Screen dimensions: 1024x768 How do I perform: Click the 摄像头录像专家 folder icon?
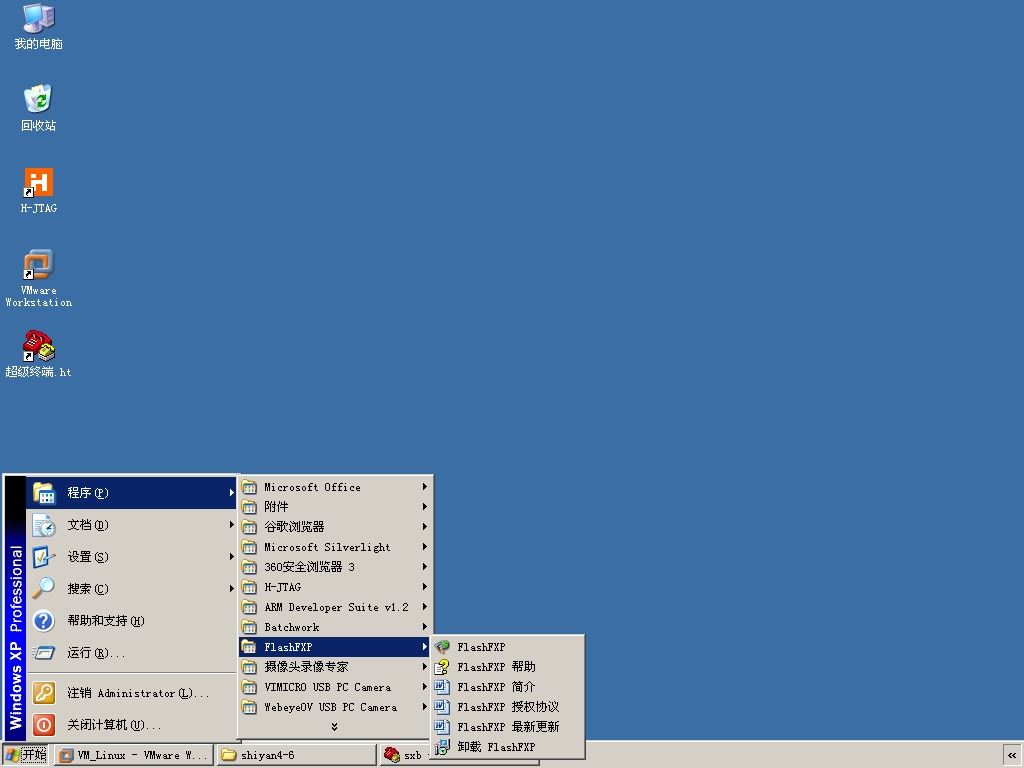click(x=249, y=667)
